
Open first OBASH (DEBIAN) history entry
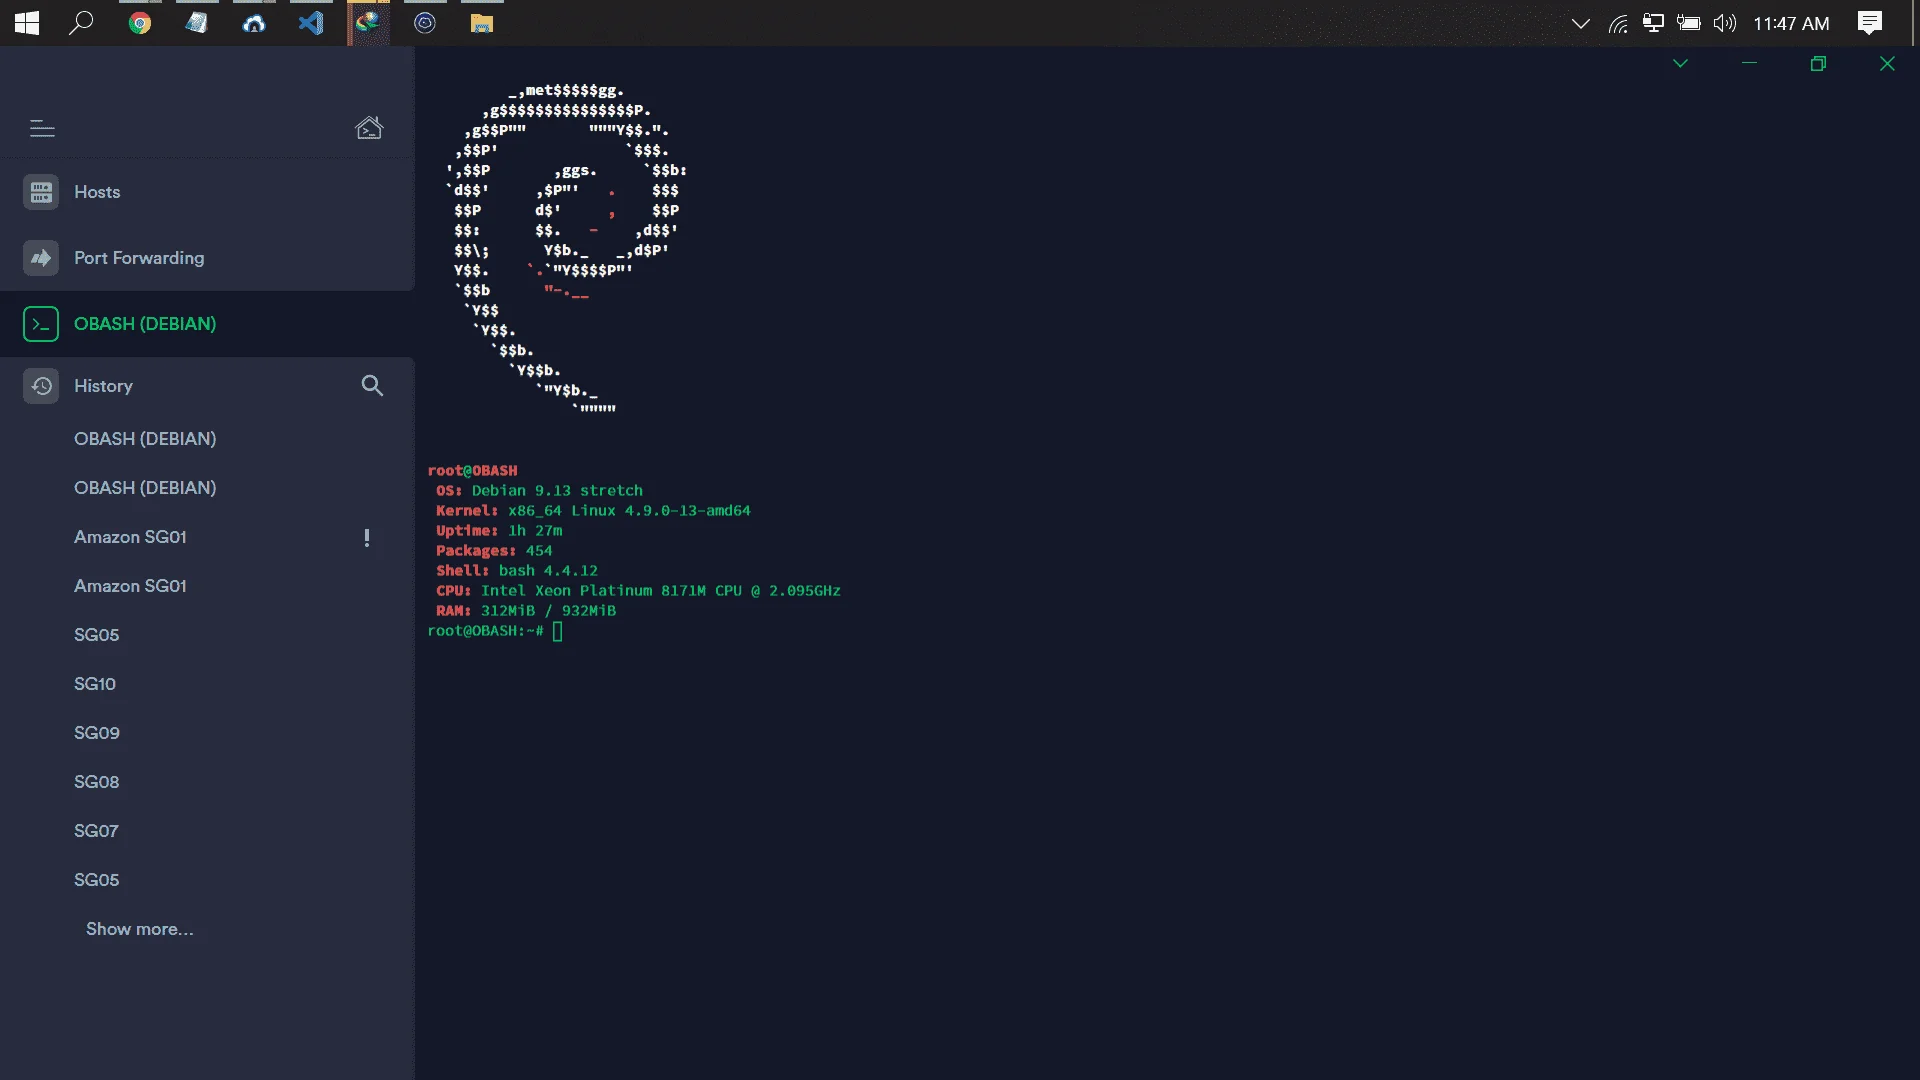[x=145, y=439]
